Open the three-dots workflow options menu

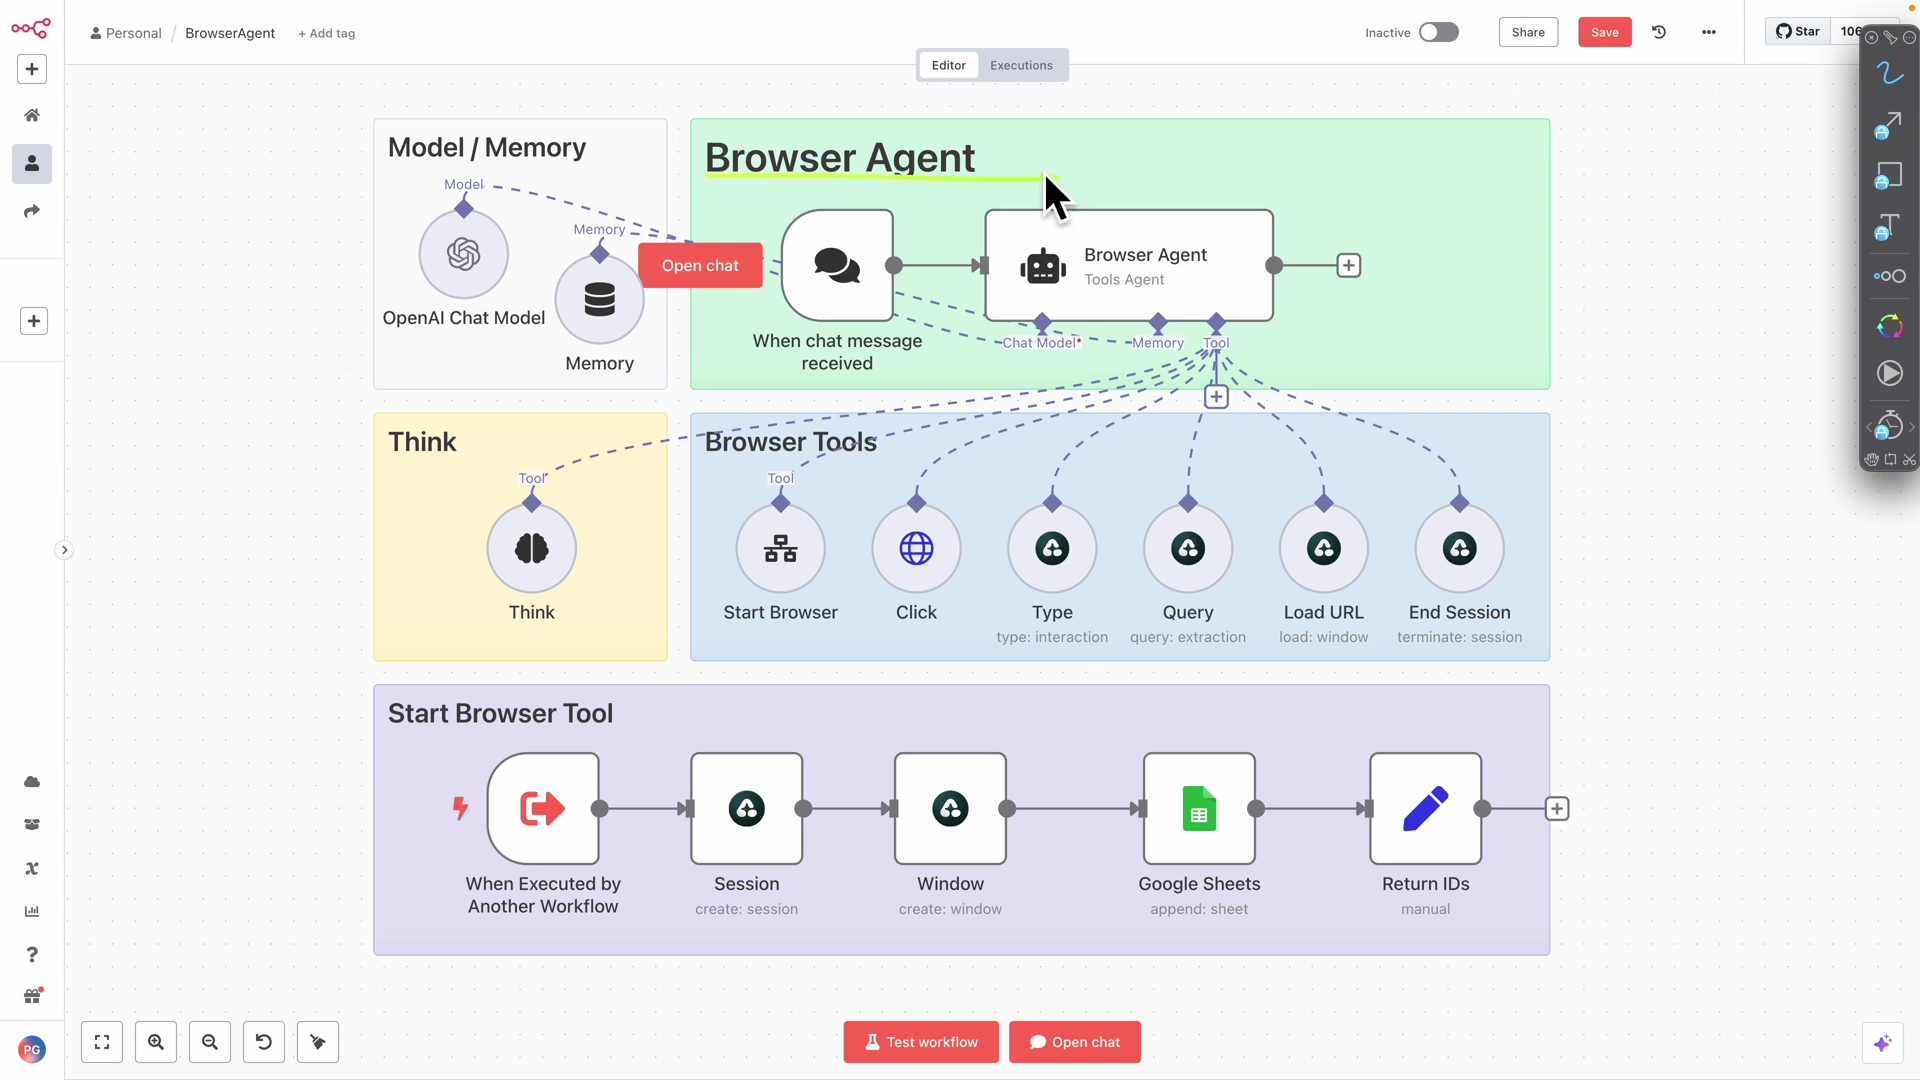coord(1709,32)
